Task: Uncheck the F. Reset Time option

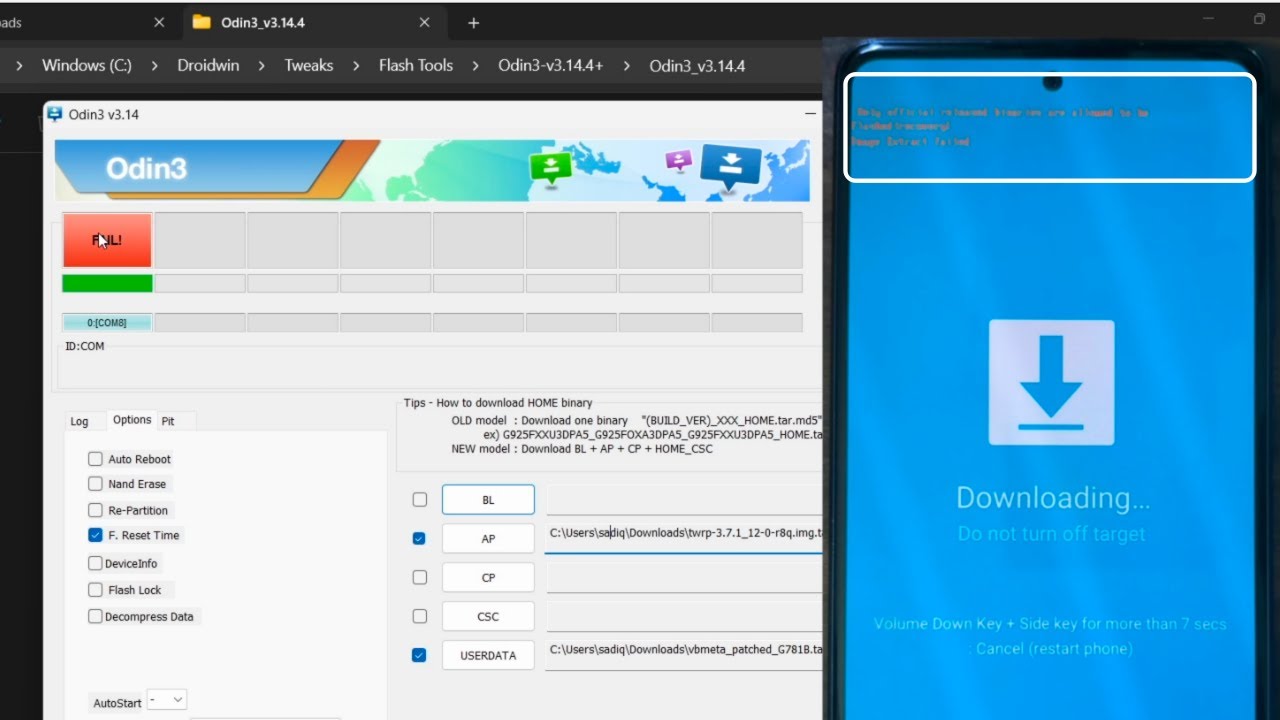Action: pyautogui.click(x=95, y=535)
